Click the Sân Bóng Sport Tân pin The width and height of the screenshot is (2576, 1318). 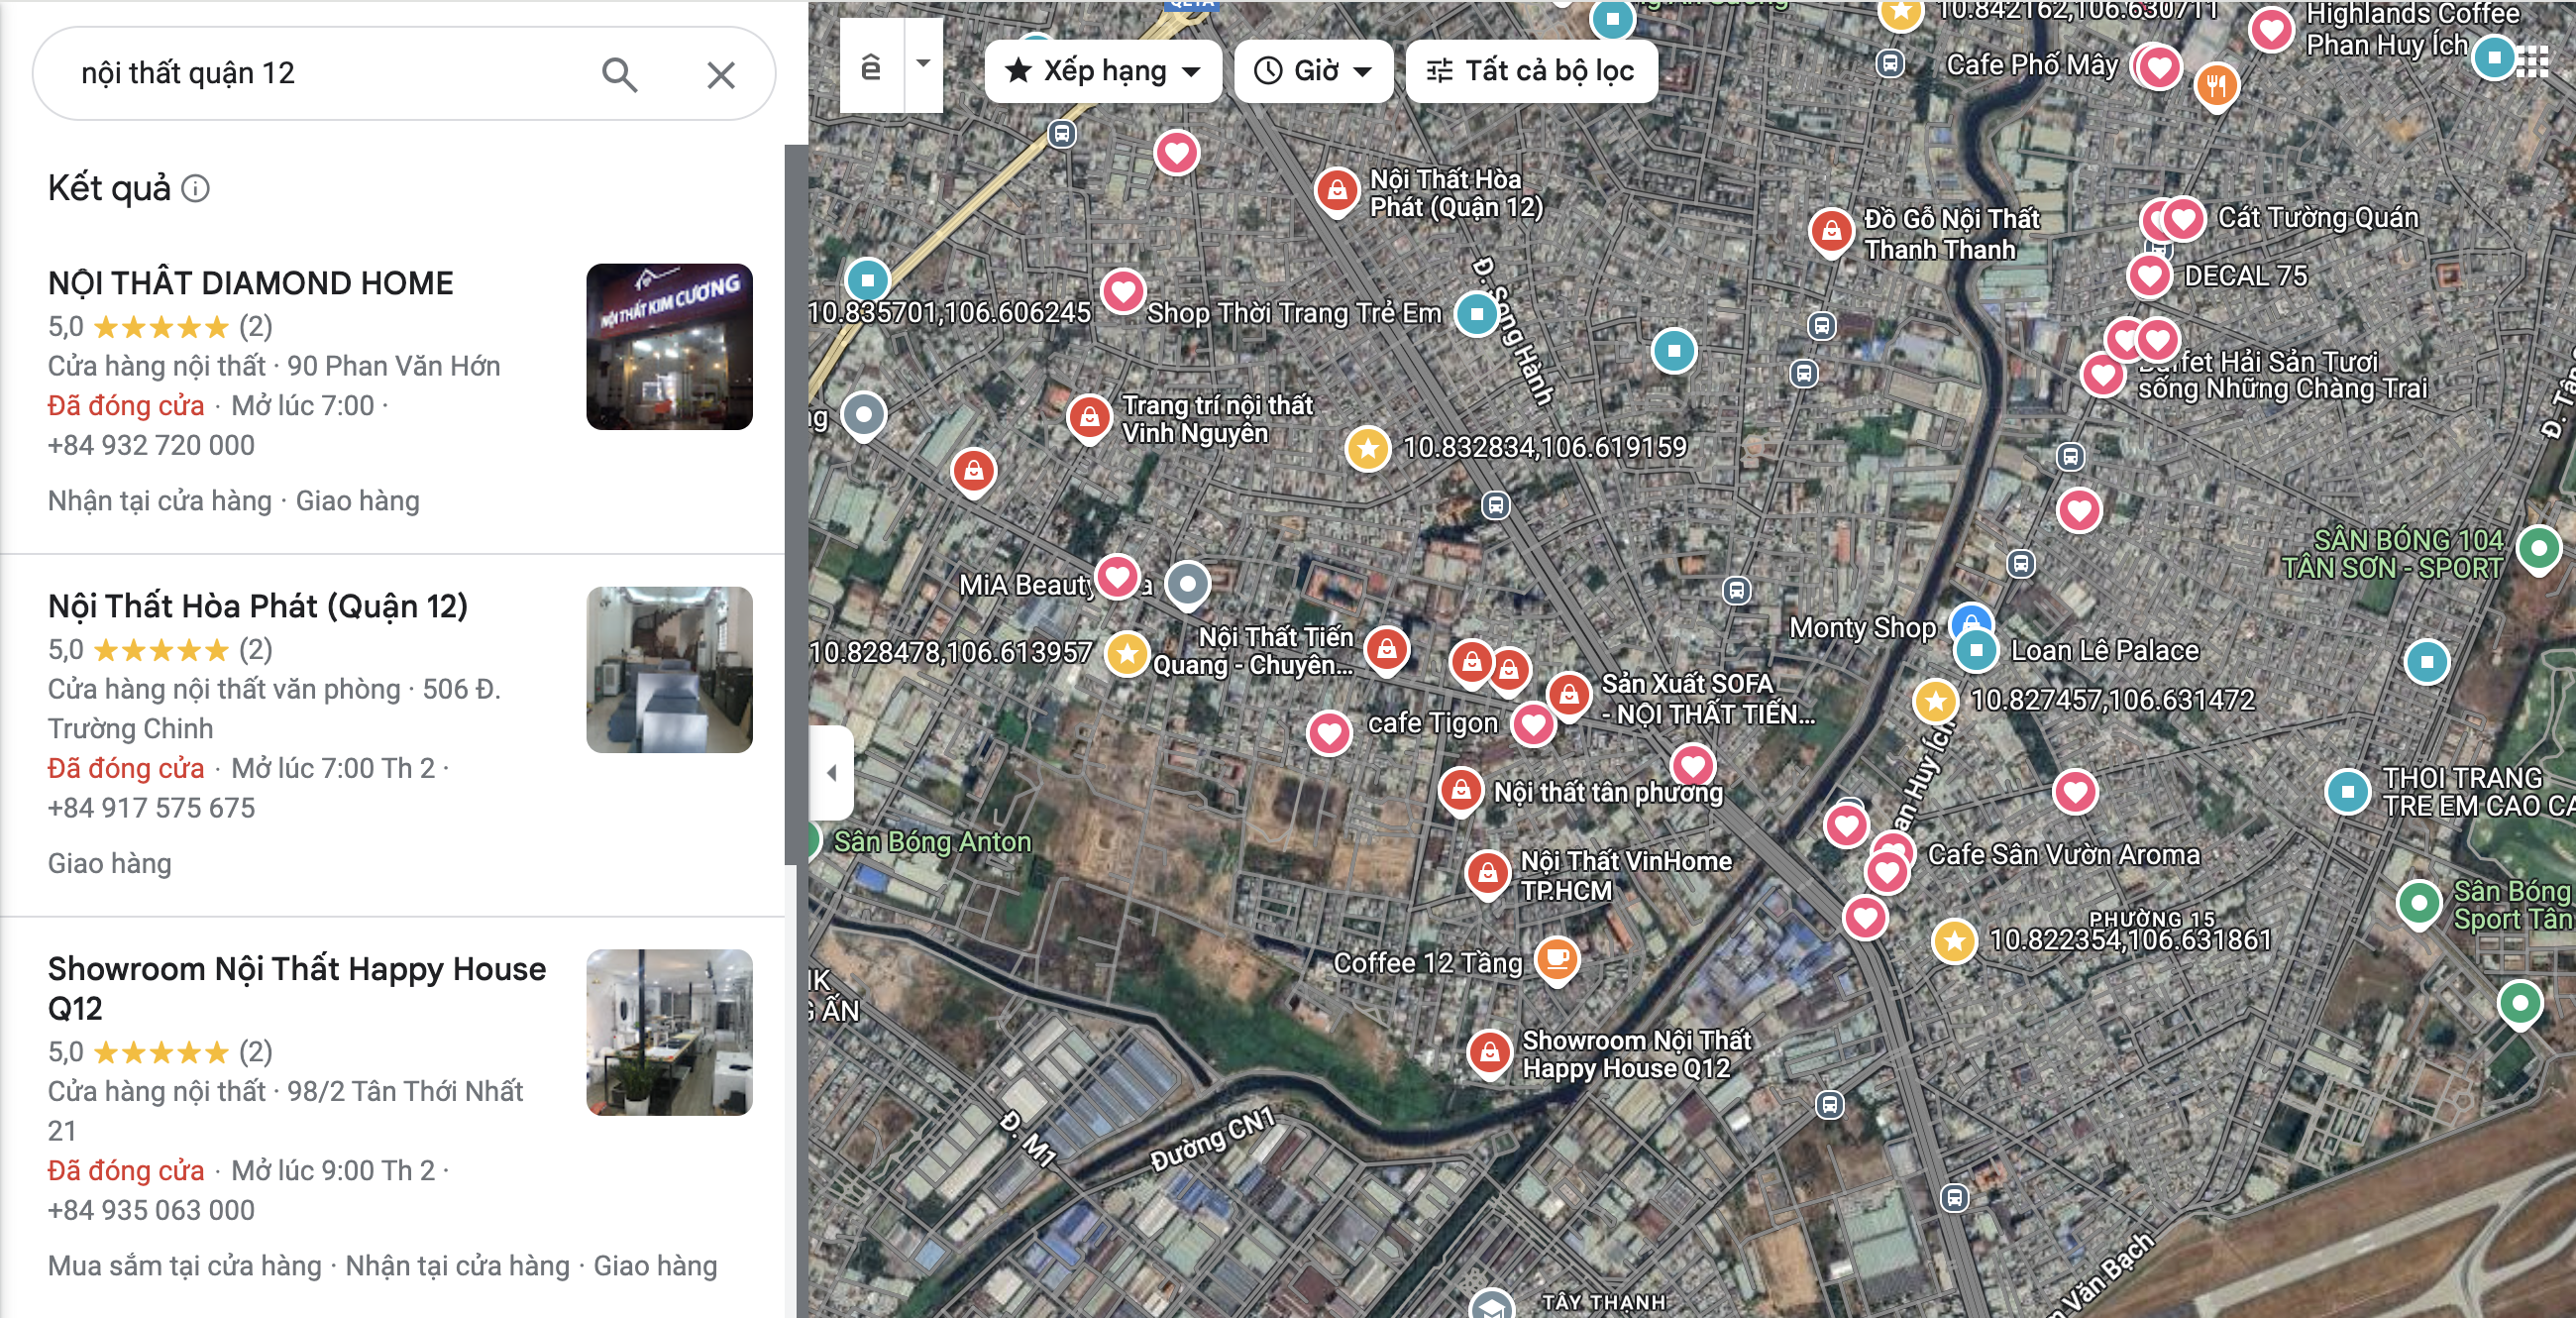tap(2419, 904)
